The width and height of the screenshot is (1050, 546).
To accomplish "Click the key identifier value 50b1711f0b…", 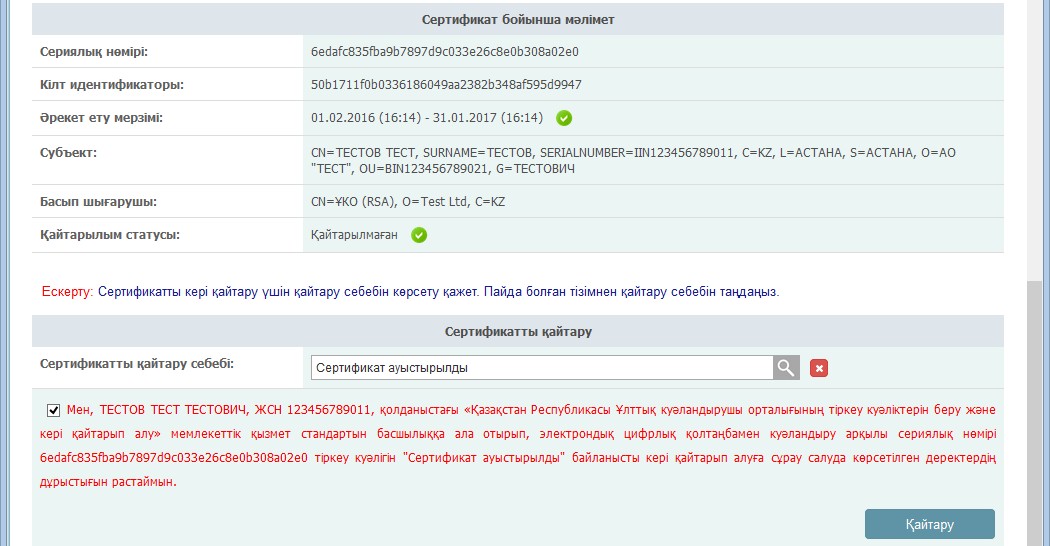I will (446, 85).
